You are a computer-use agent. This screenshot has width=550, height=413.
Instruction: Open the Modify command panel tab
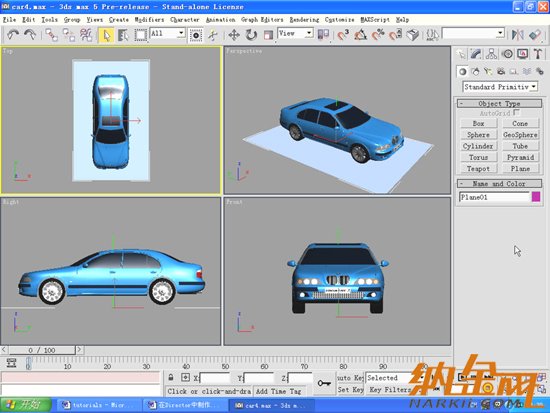pyautogui.click(x=476, y=54)
